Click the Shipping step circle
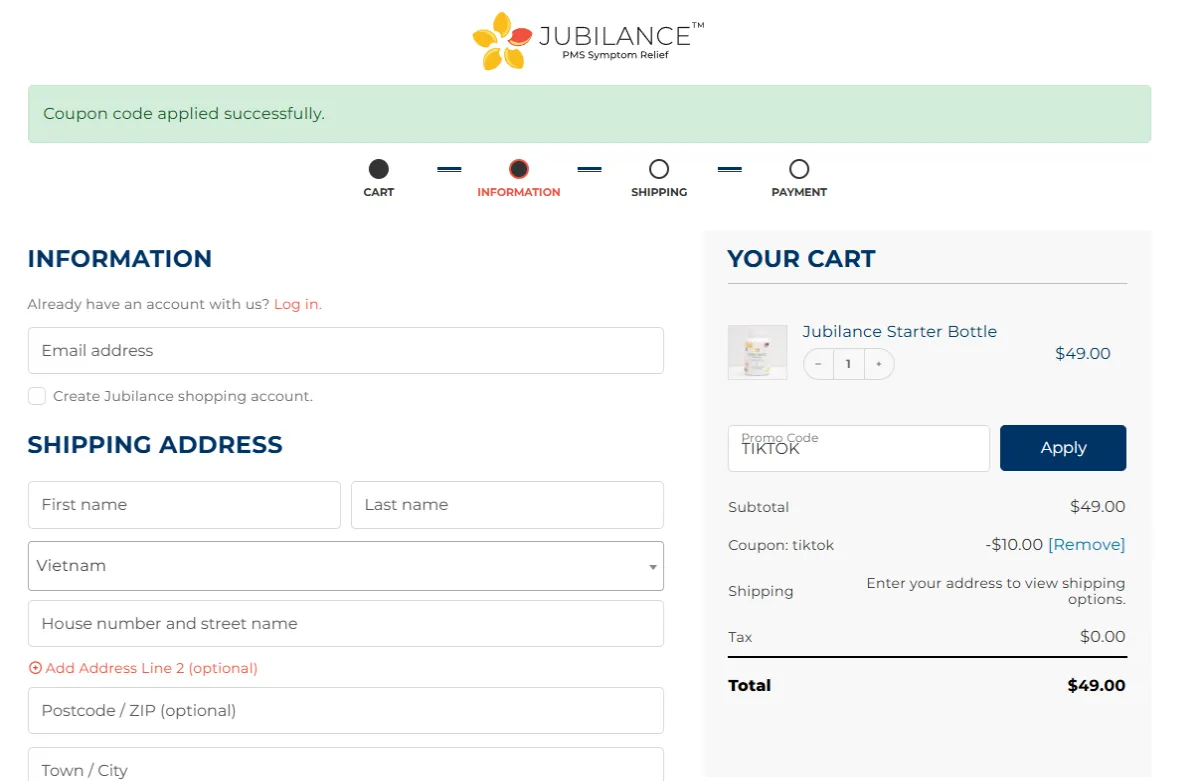Viewport: 1200px width, 781px height. point(658,169)
